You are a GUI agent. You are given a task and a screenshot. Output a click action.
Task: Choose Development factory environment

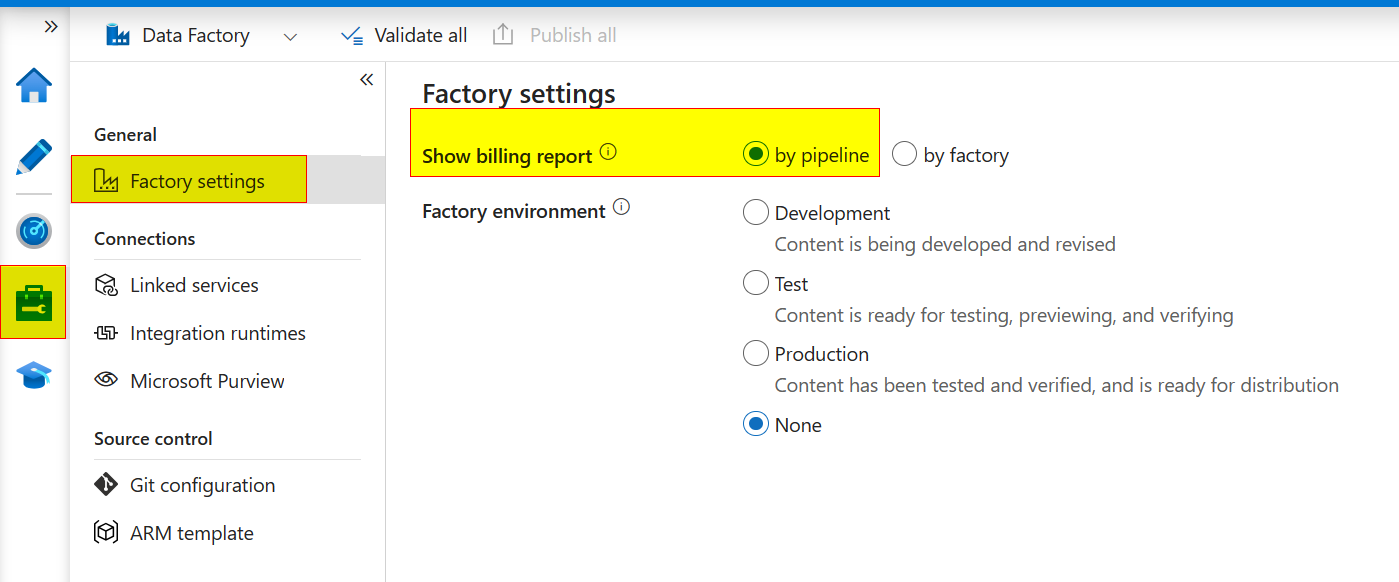tap(756, 212)
